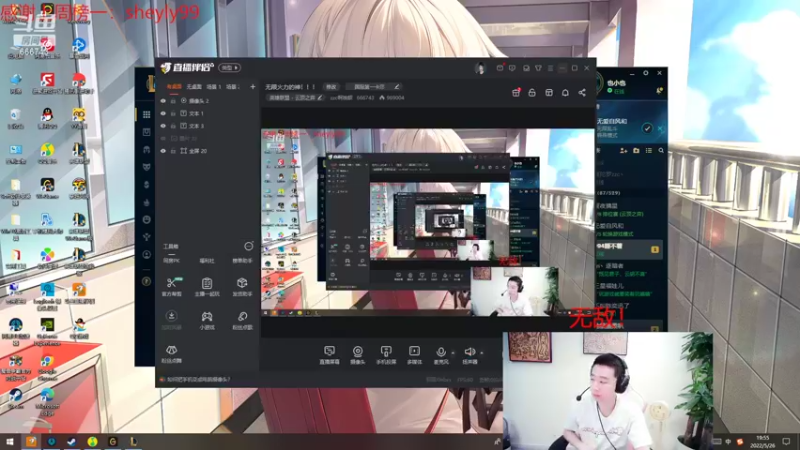Click the padlock icon in stream header

[x=532, y=92]
